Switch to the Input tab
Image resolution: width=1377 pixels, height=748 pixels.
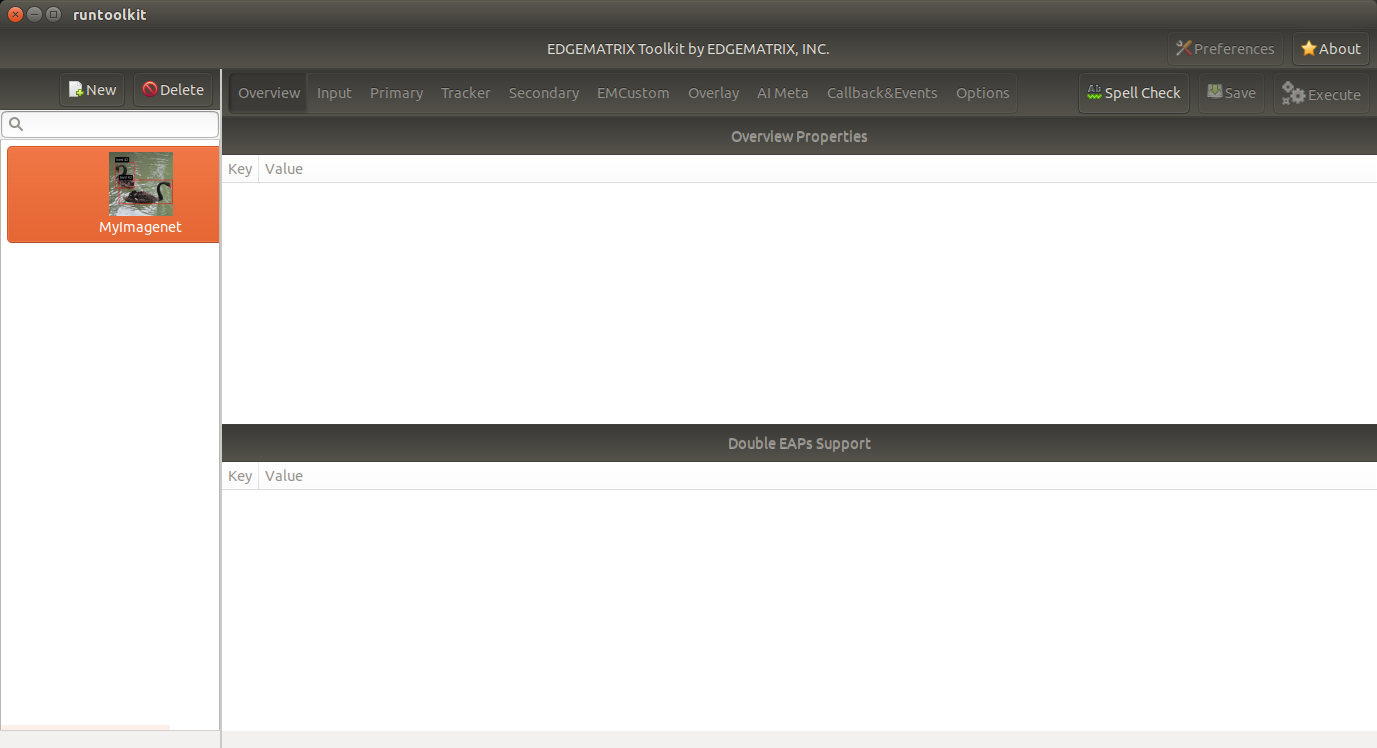coord(334,93)
